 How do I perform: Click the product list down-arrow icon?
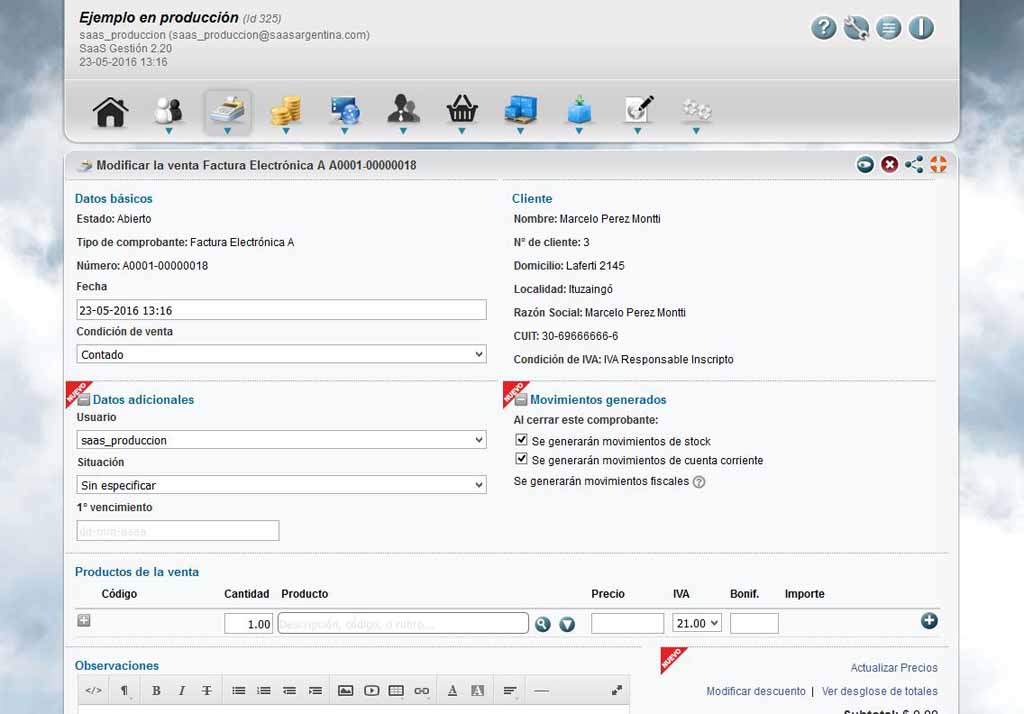coord(568,624)
